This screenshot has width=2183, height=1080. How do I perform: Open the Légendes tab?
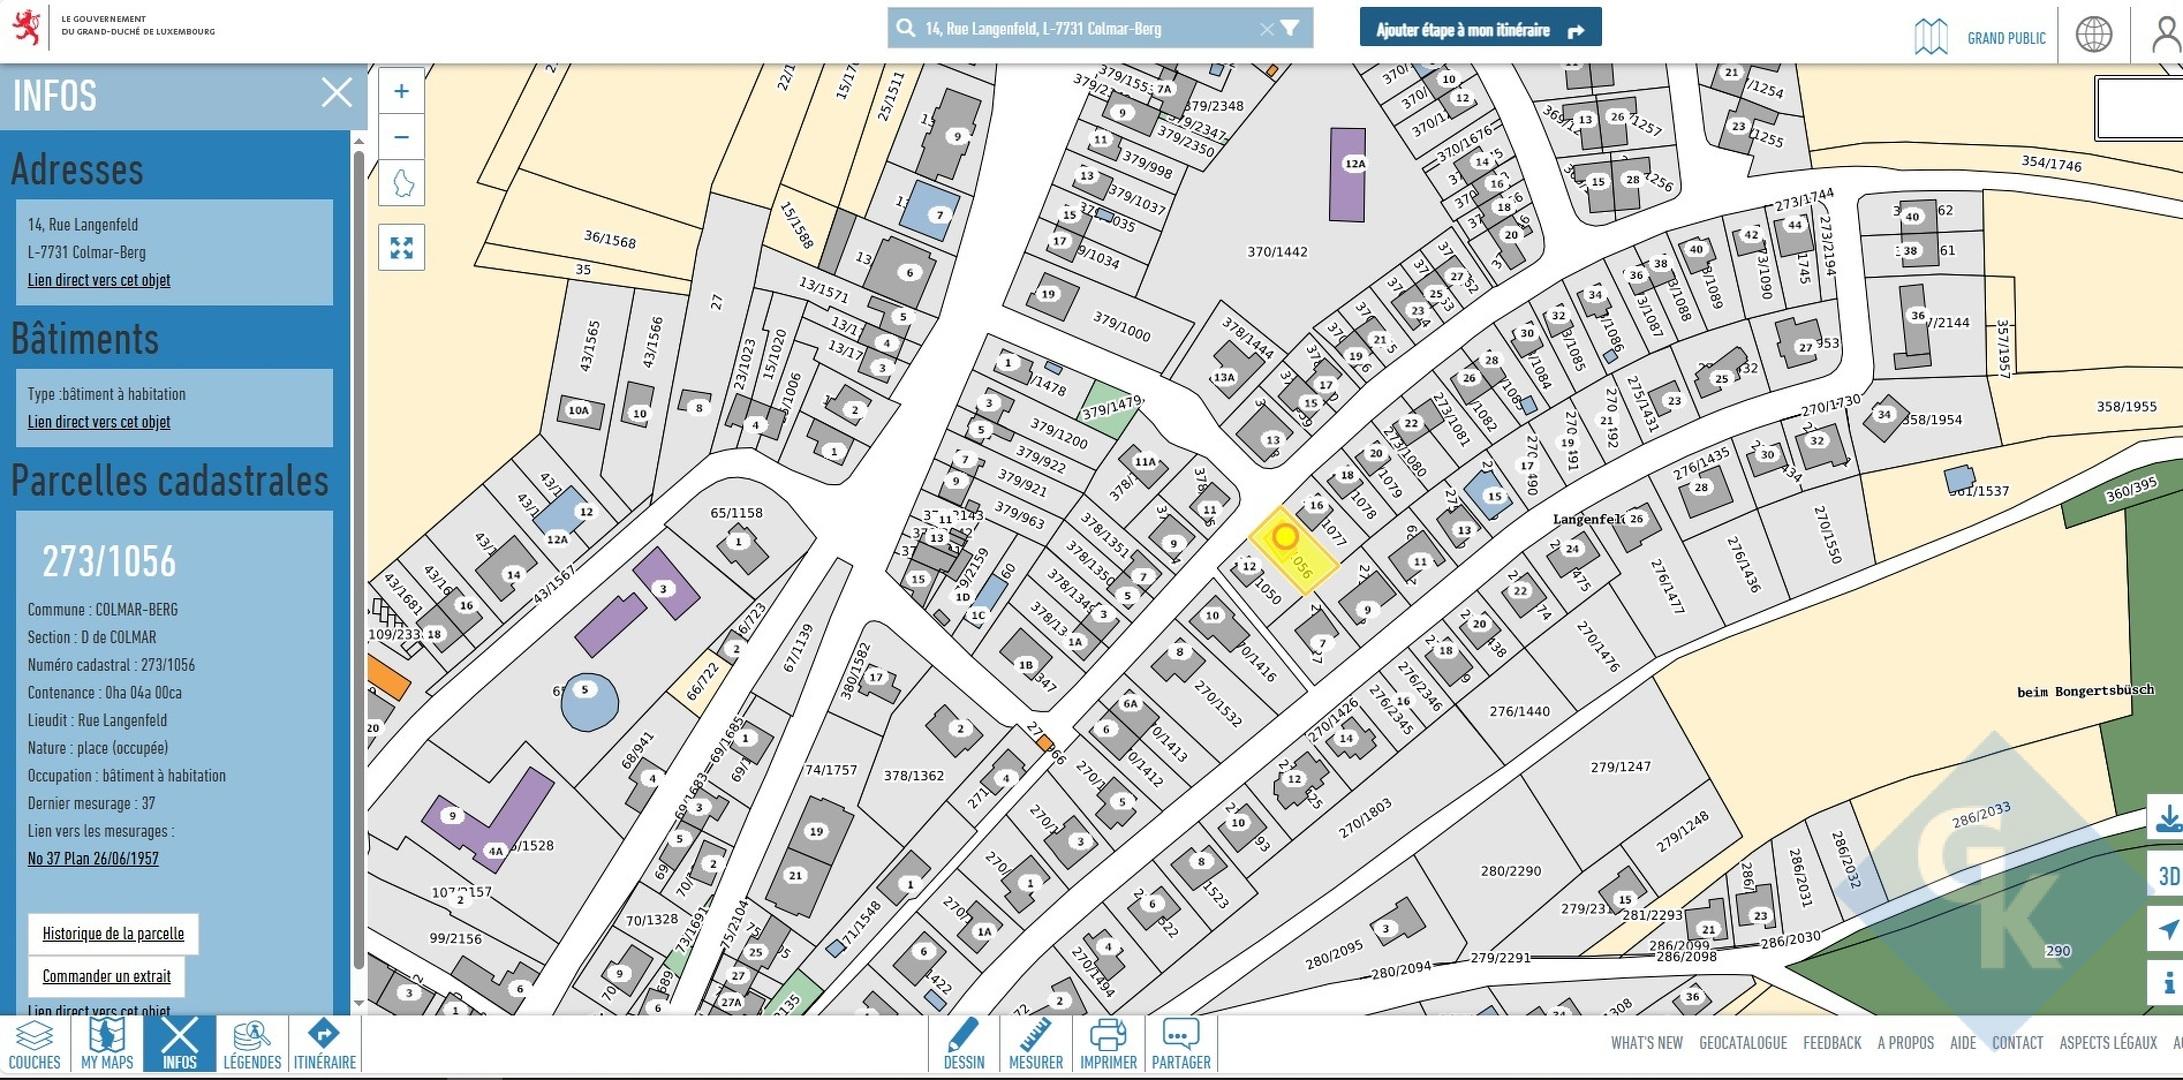coord(252,1044)
